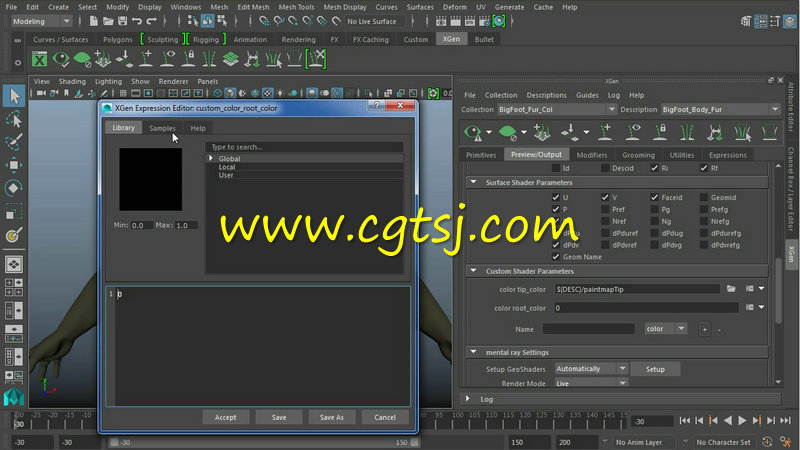Screen dimensions: 800x450
Task: Click the New scene icon
Action: [93, 21]
